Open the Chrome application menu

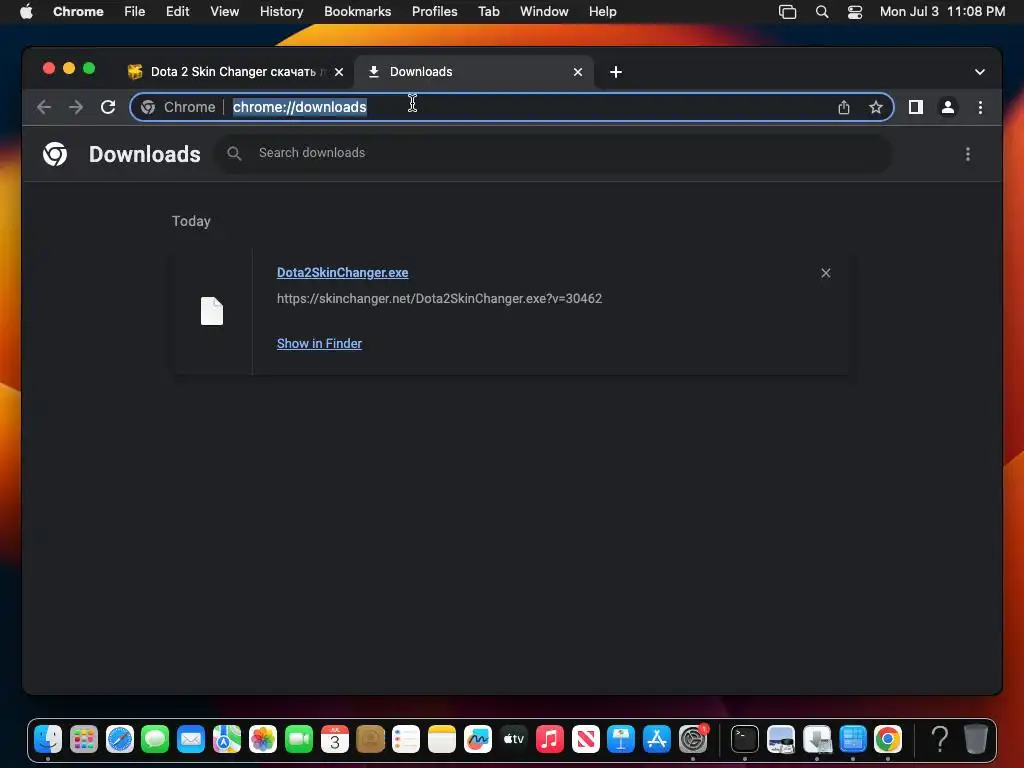coord(78,11)
